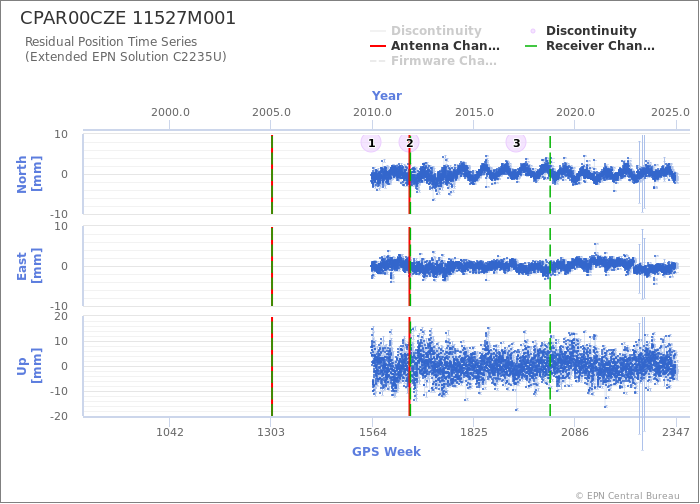Click the 2000.0 year tick label
700x504 pixels.
pyautogui.click(x=170, y=112)
